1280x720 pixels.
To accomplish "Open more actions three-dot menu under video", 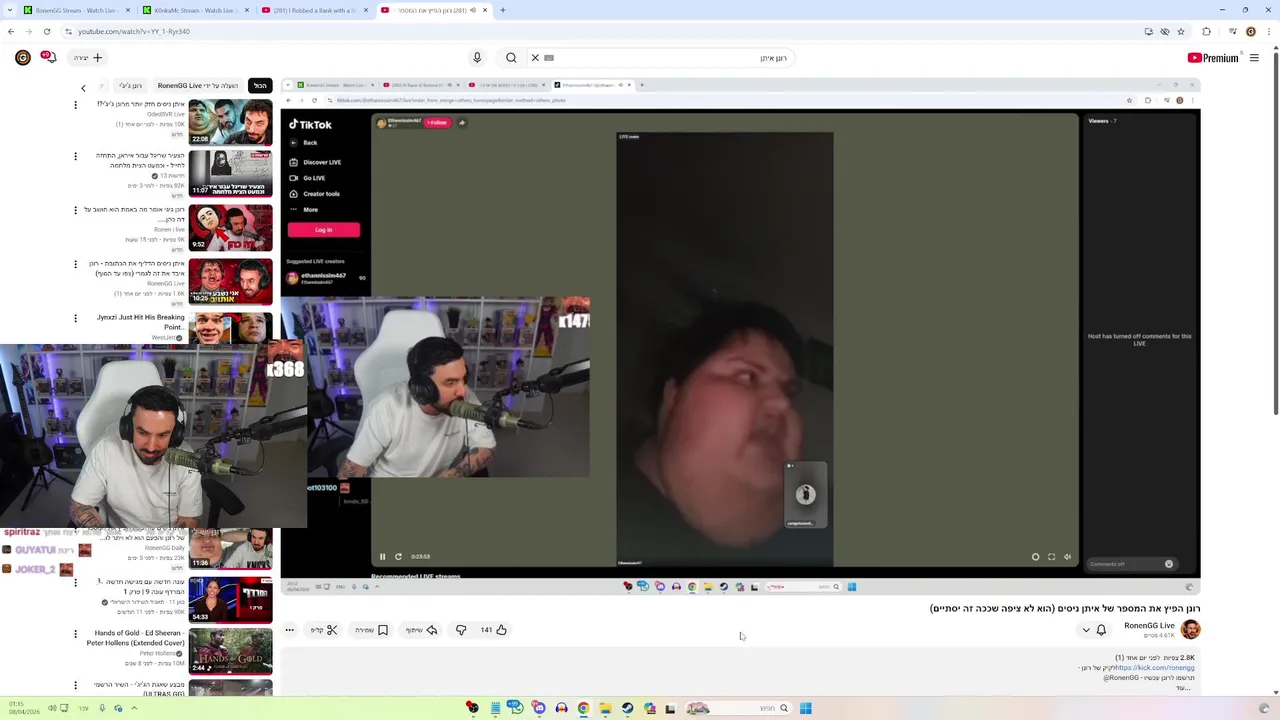I will click(x=289, y=630).
